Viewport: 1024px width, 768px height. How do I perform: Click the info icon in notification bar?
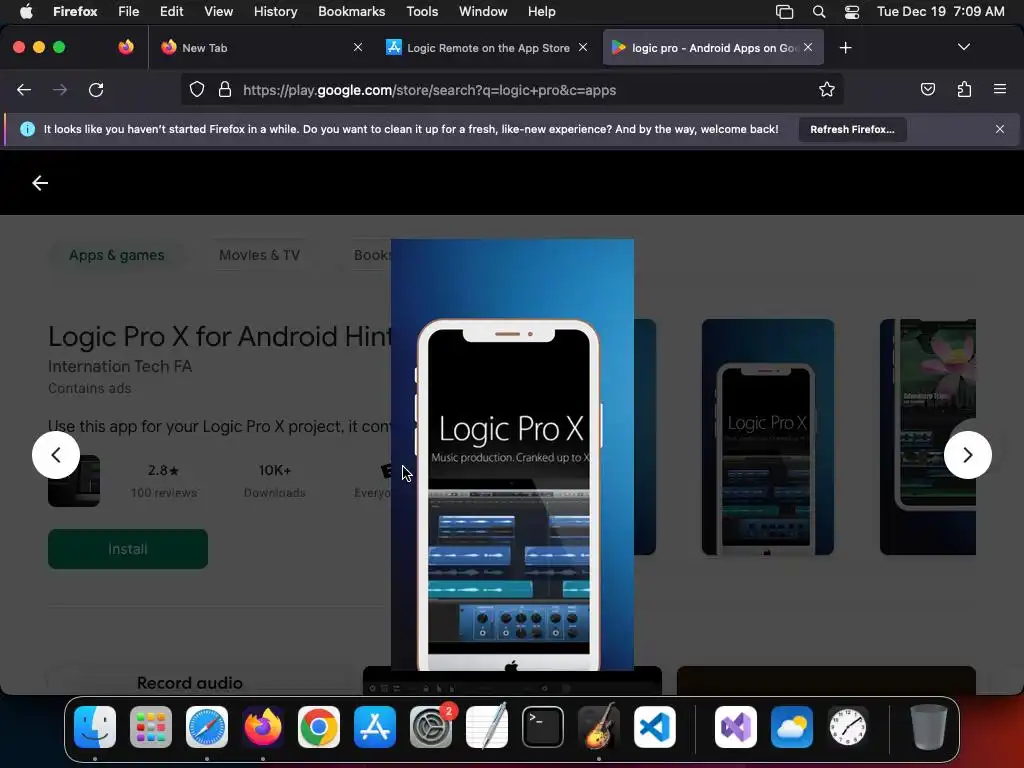(x=27, y=129)
